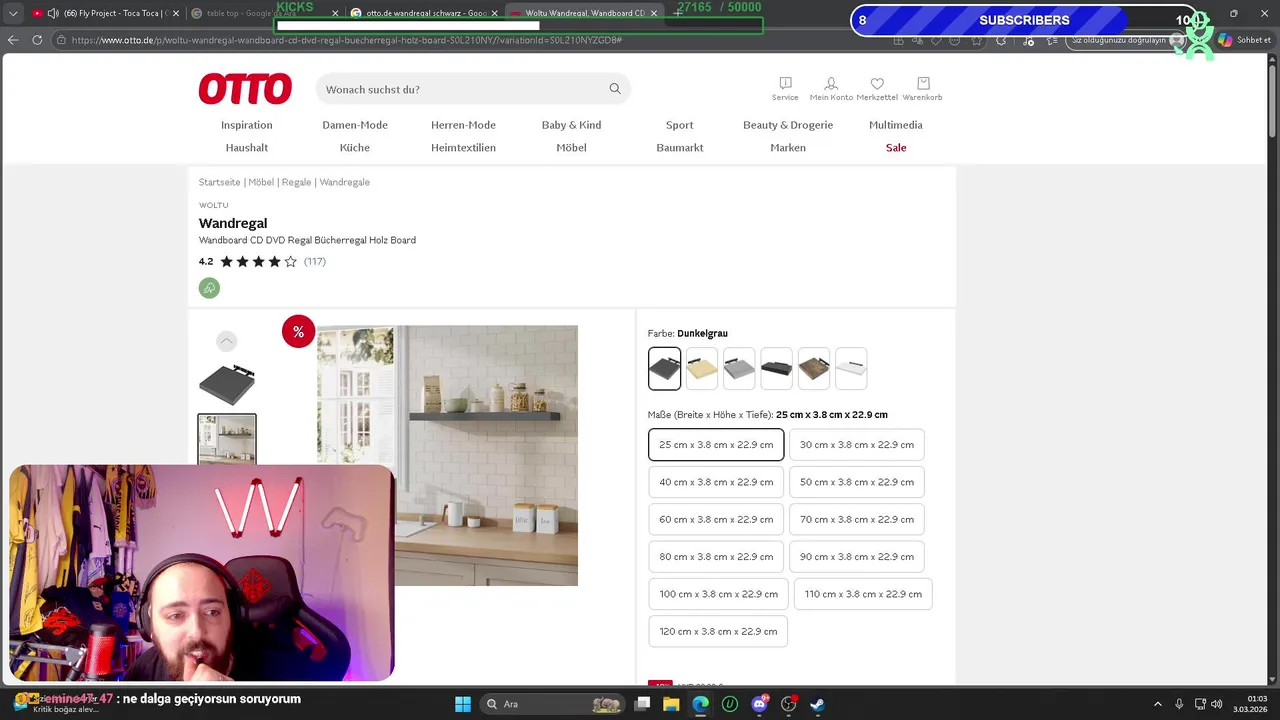Open File Explorer from taskbar
1280x720 pixels.
pos(672,704)
